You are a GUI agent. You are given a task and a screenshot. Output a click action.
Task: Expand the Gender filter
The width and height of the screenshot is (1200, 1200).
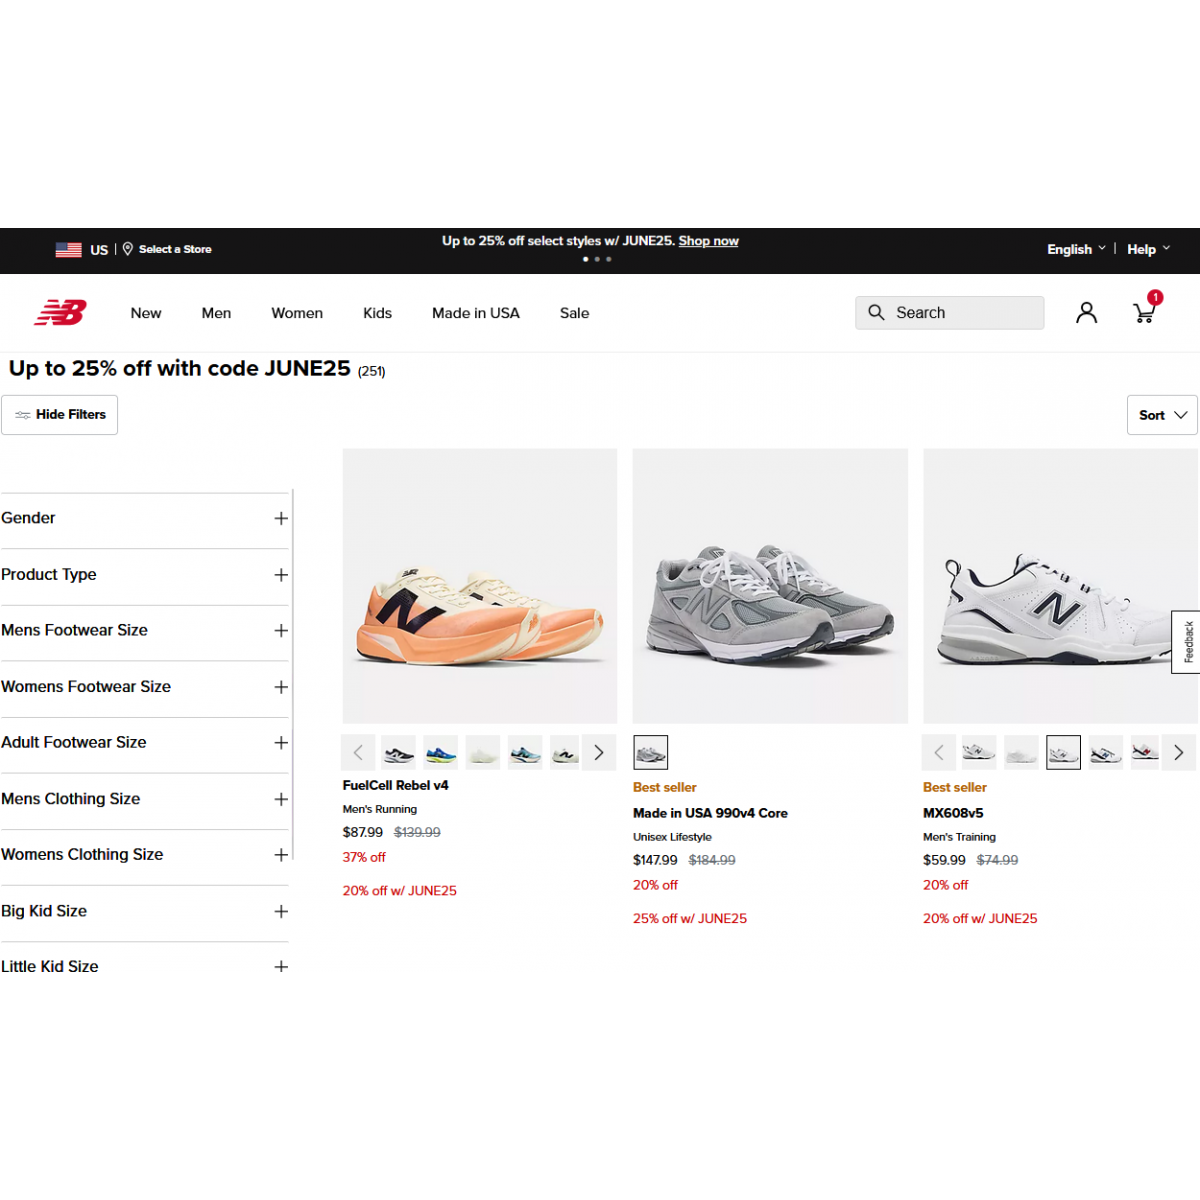(x=145, y=518)
